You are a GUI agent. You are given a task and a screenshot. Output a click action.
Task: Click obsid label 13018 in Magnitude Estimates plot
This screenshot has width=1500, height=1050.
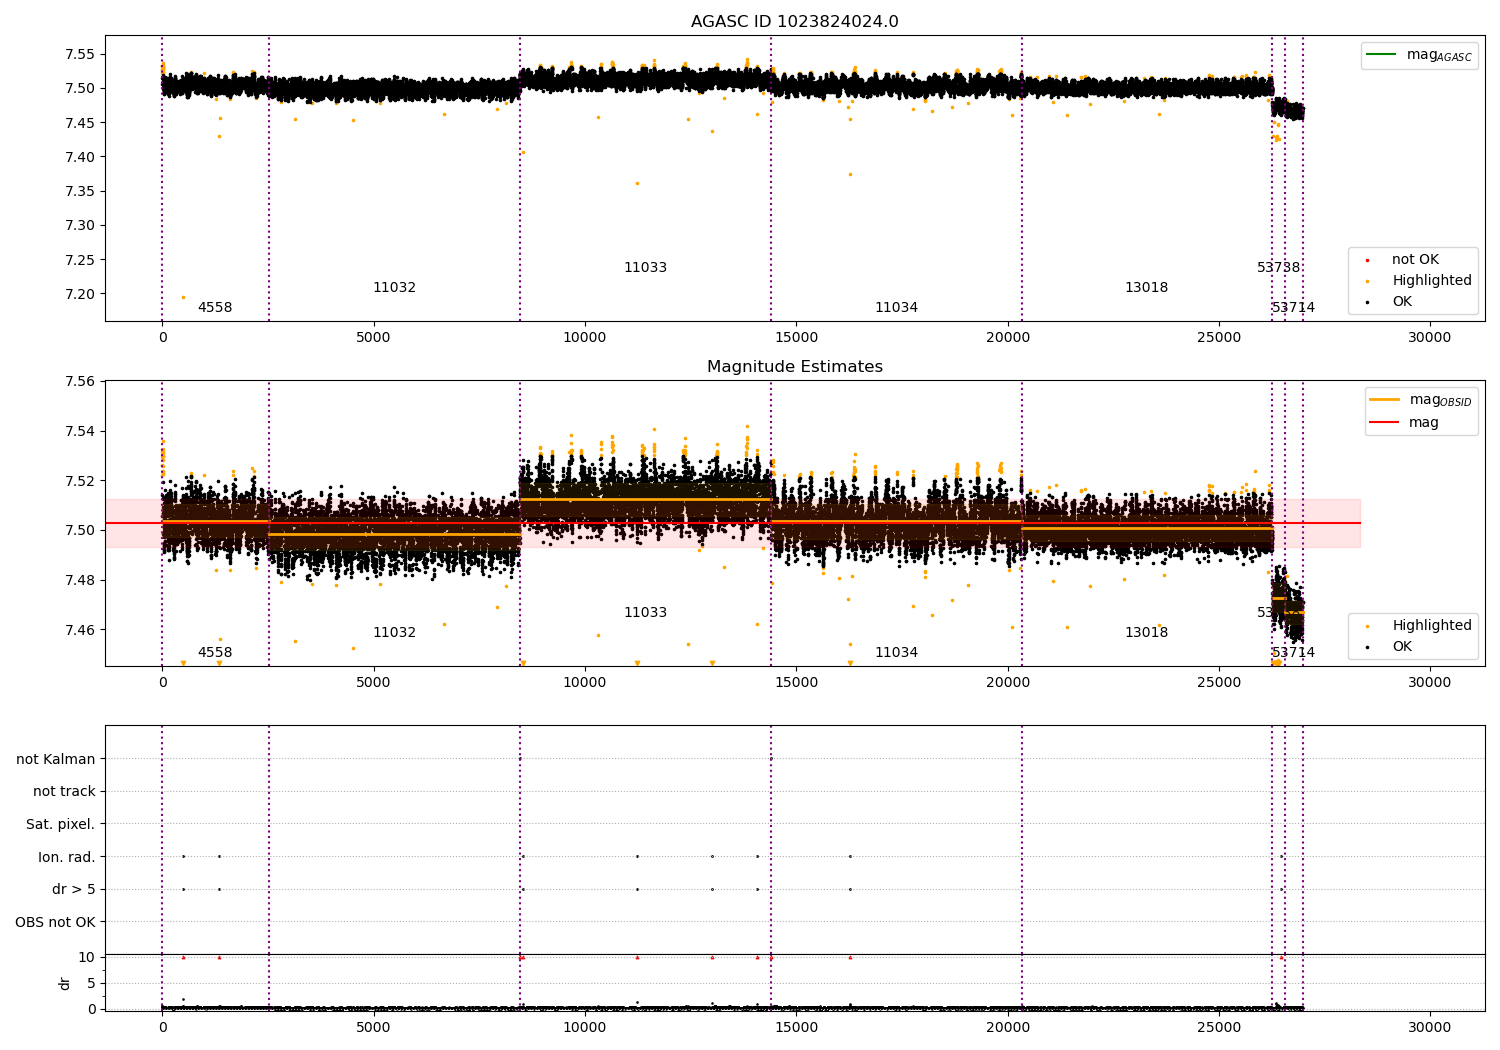point(1146,633)
